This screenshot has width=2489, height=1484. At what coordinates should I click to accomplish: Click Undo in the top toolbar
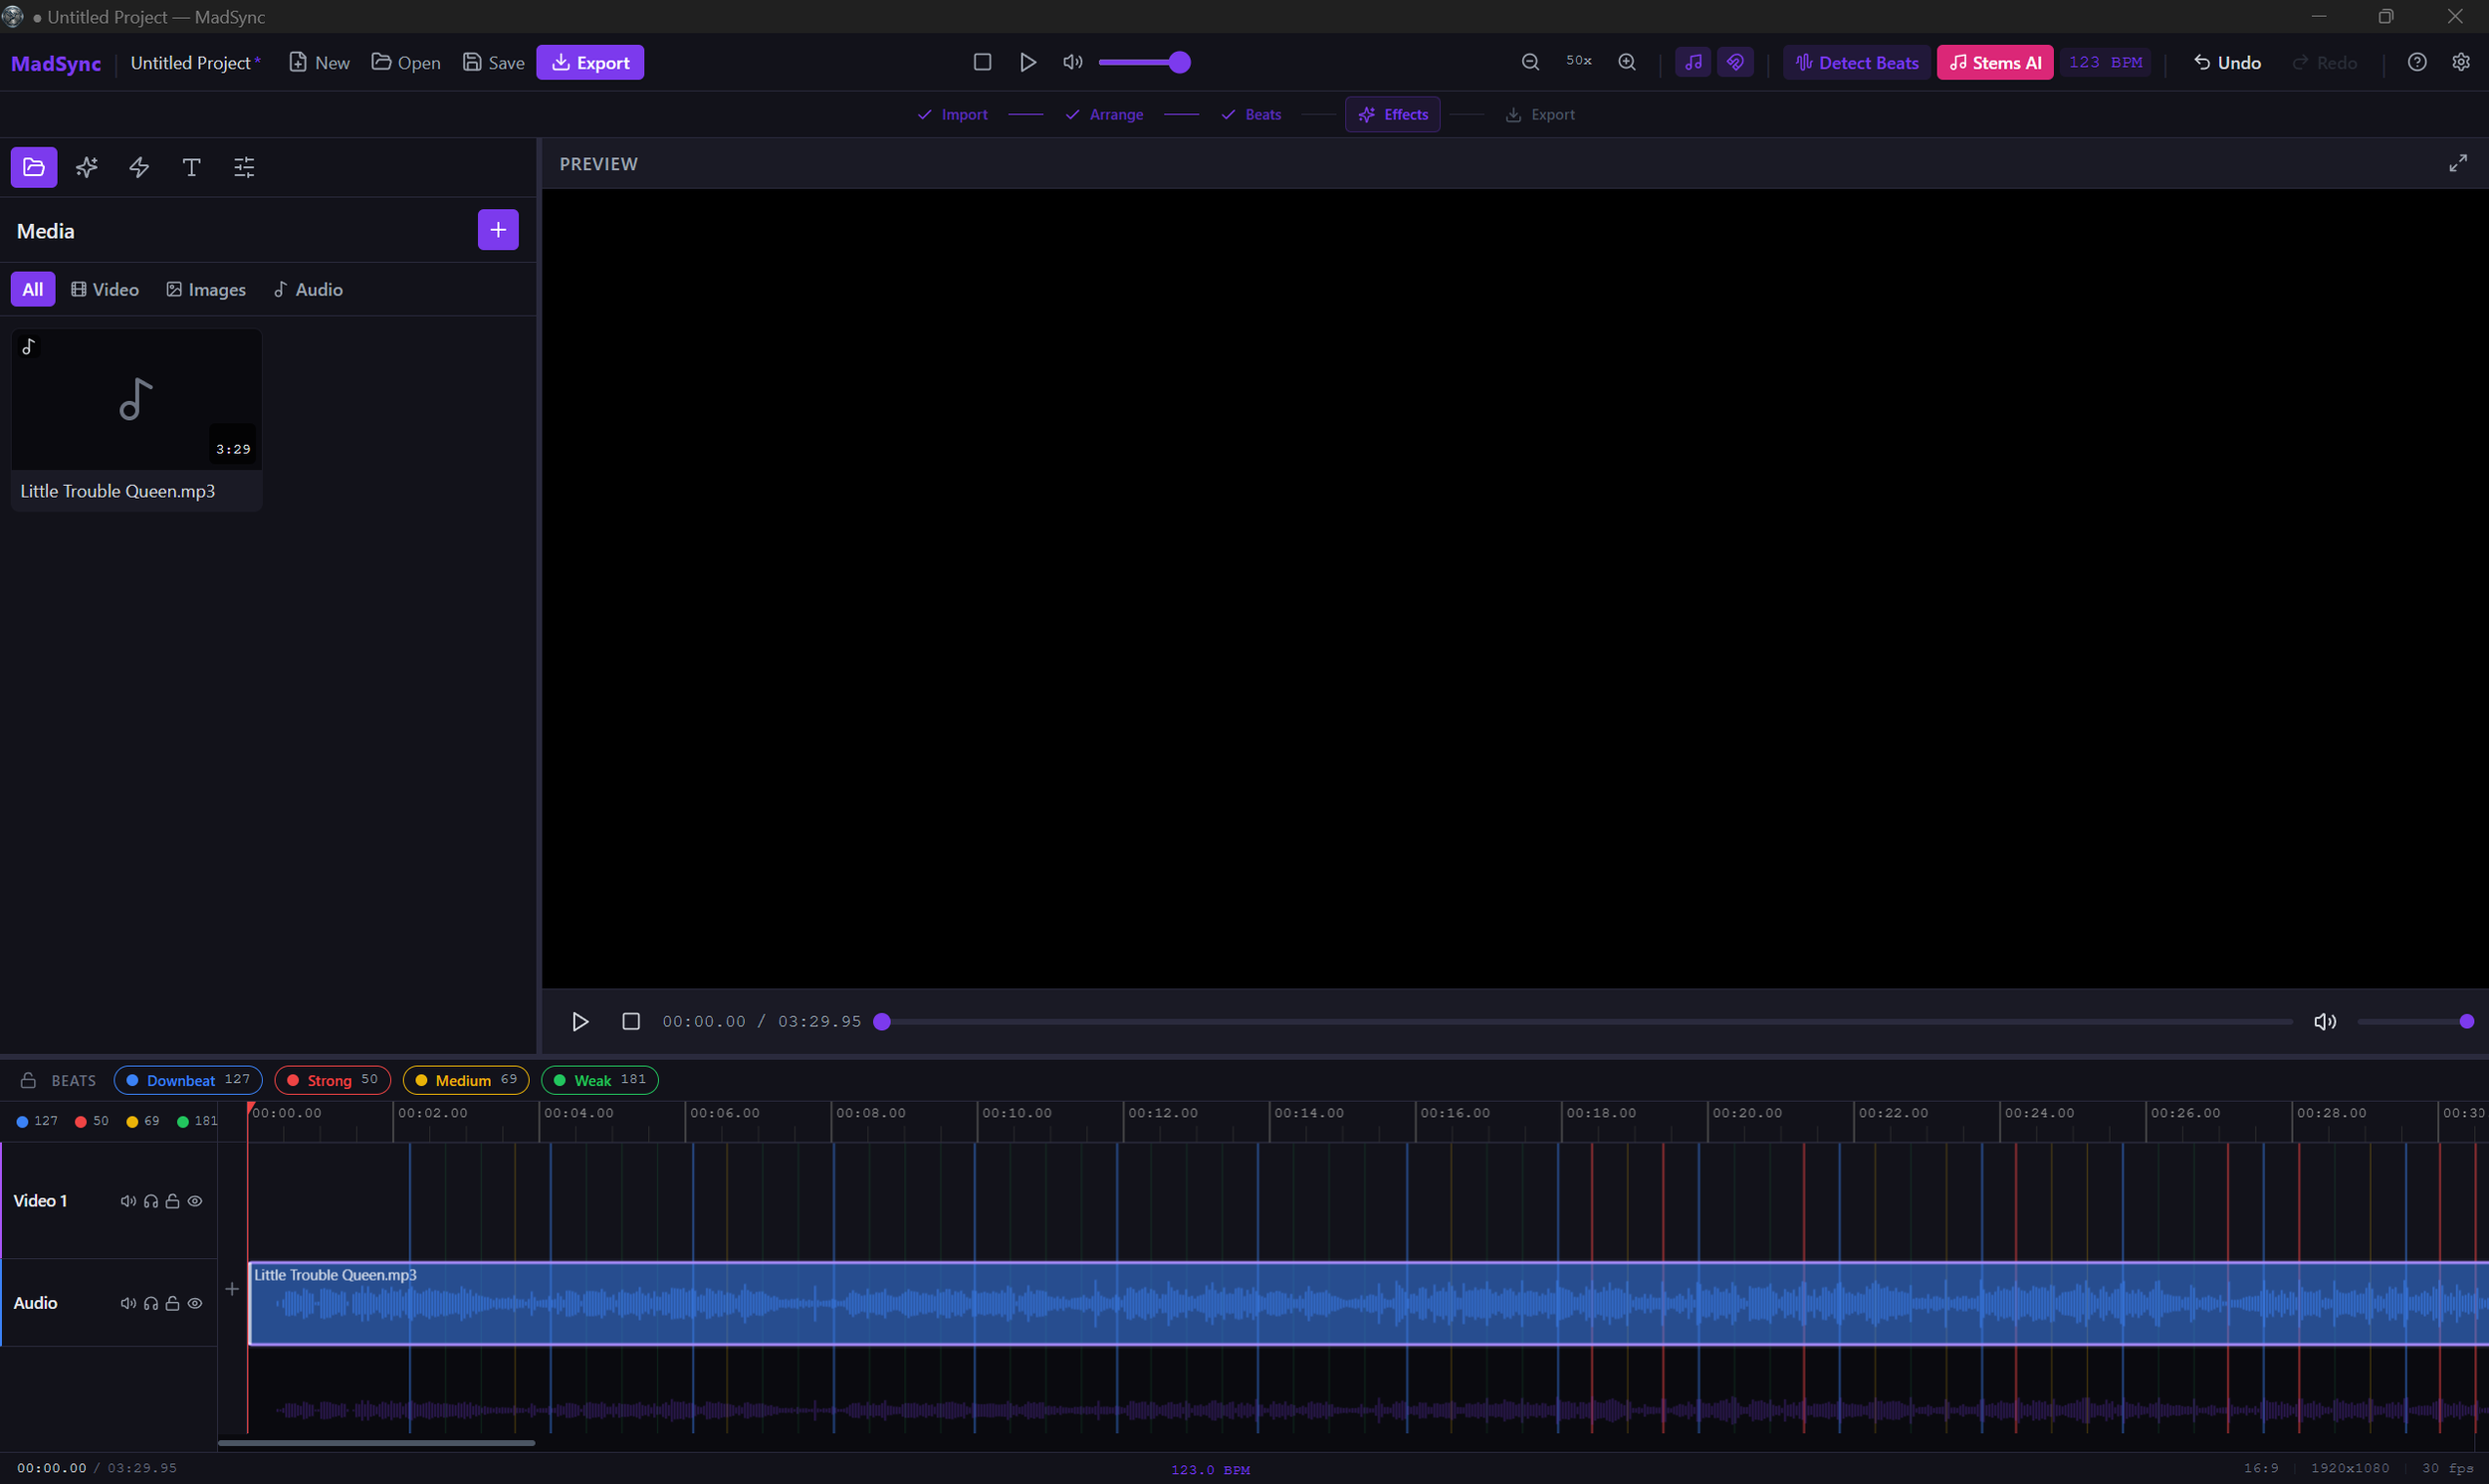[2227, 62]
